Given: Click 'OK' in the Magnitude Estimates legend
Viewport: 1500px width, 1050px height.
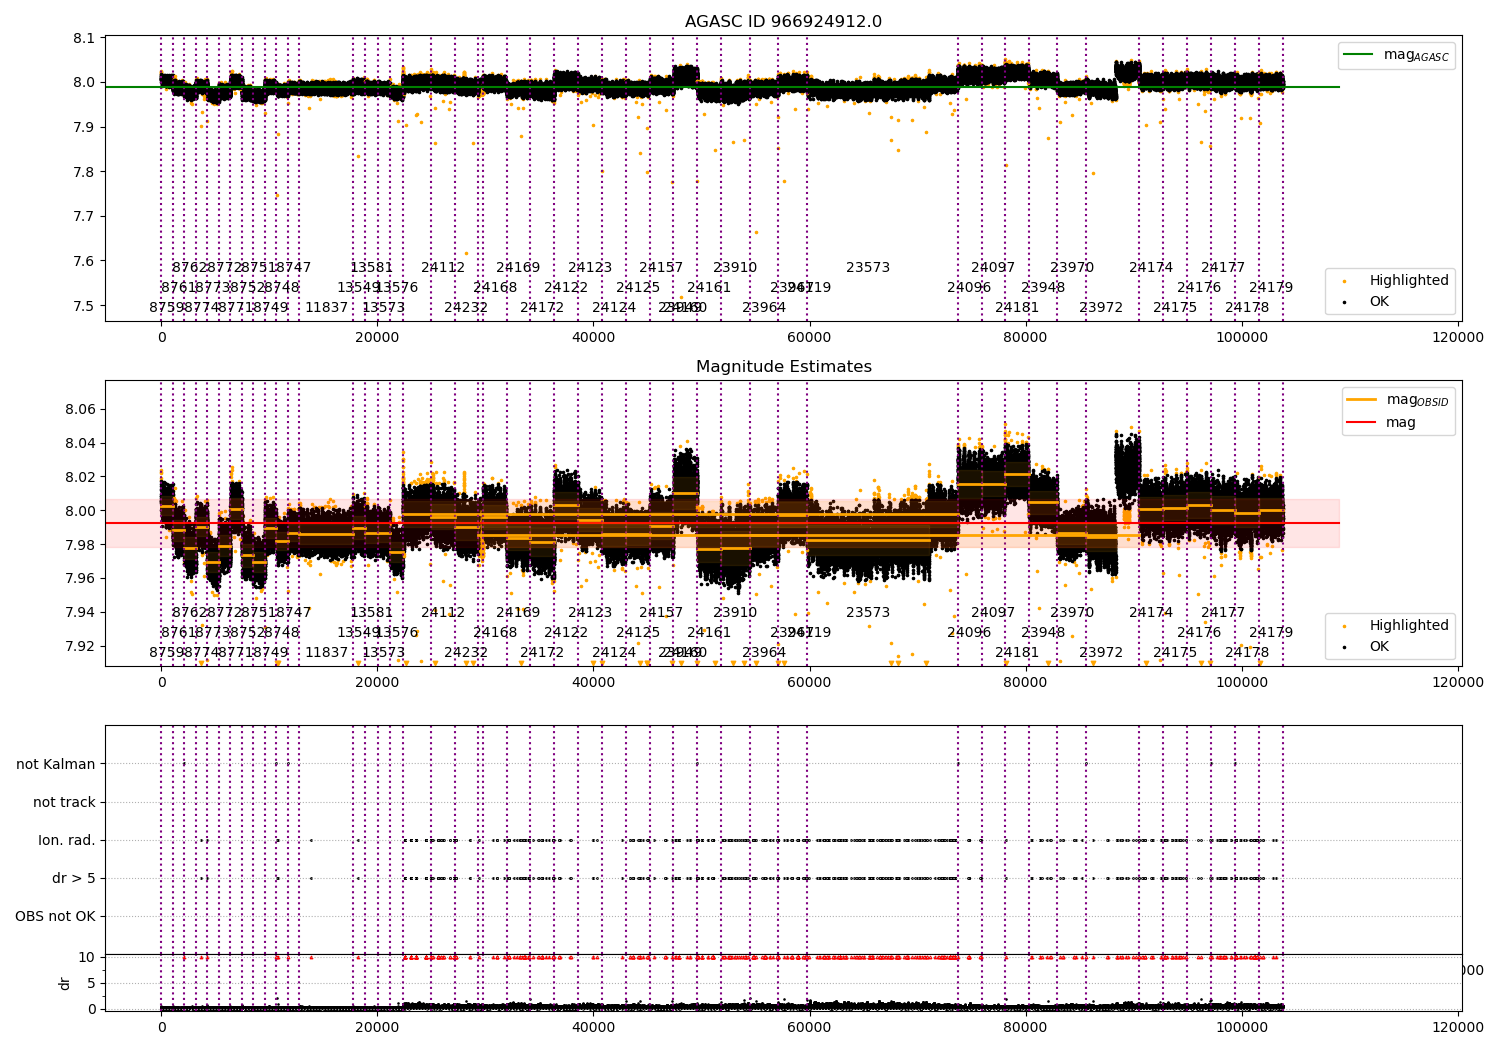Looking at the screenshot, I should 1365,647.
